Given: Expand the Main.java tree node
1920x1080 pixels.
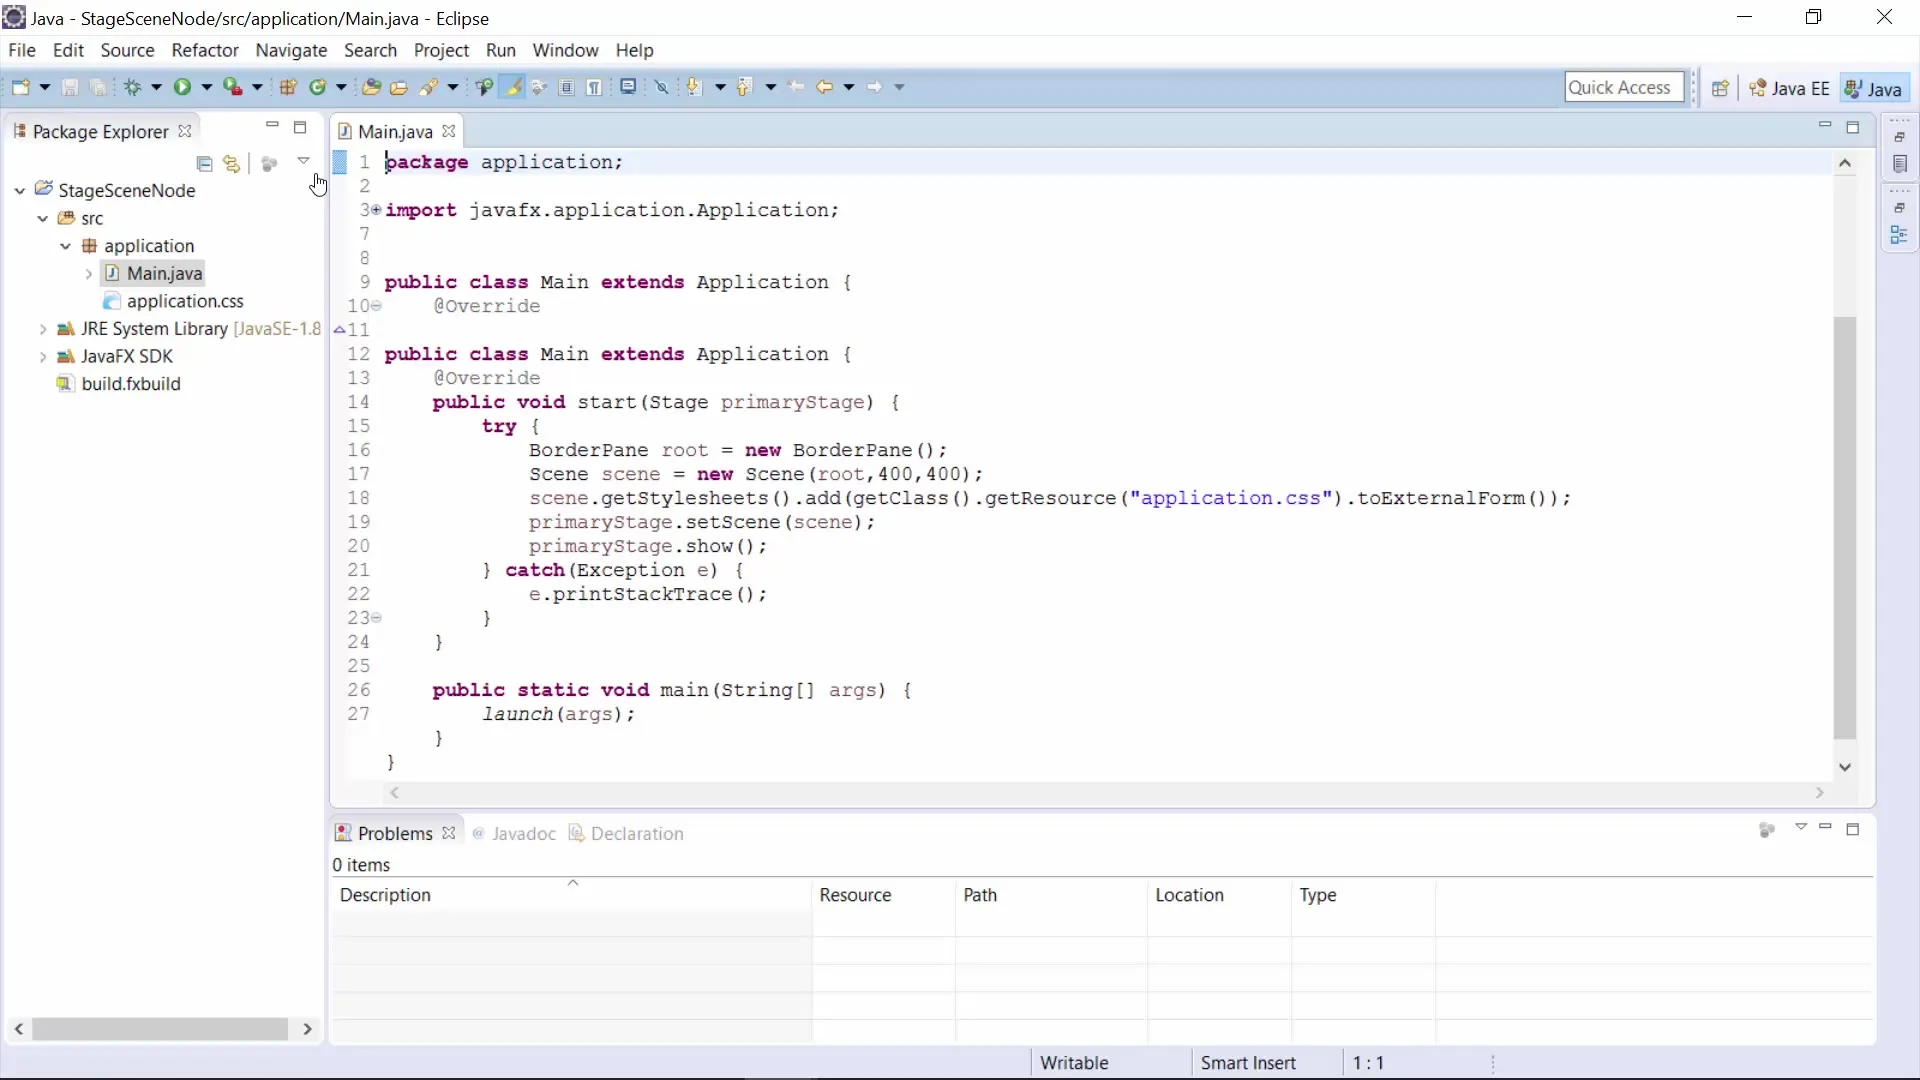Looking at the screenshot, I should pos(88,274).
